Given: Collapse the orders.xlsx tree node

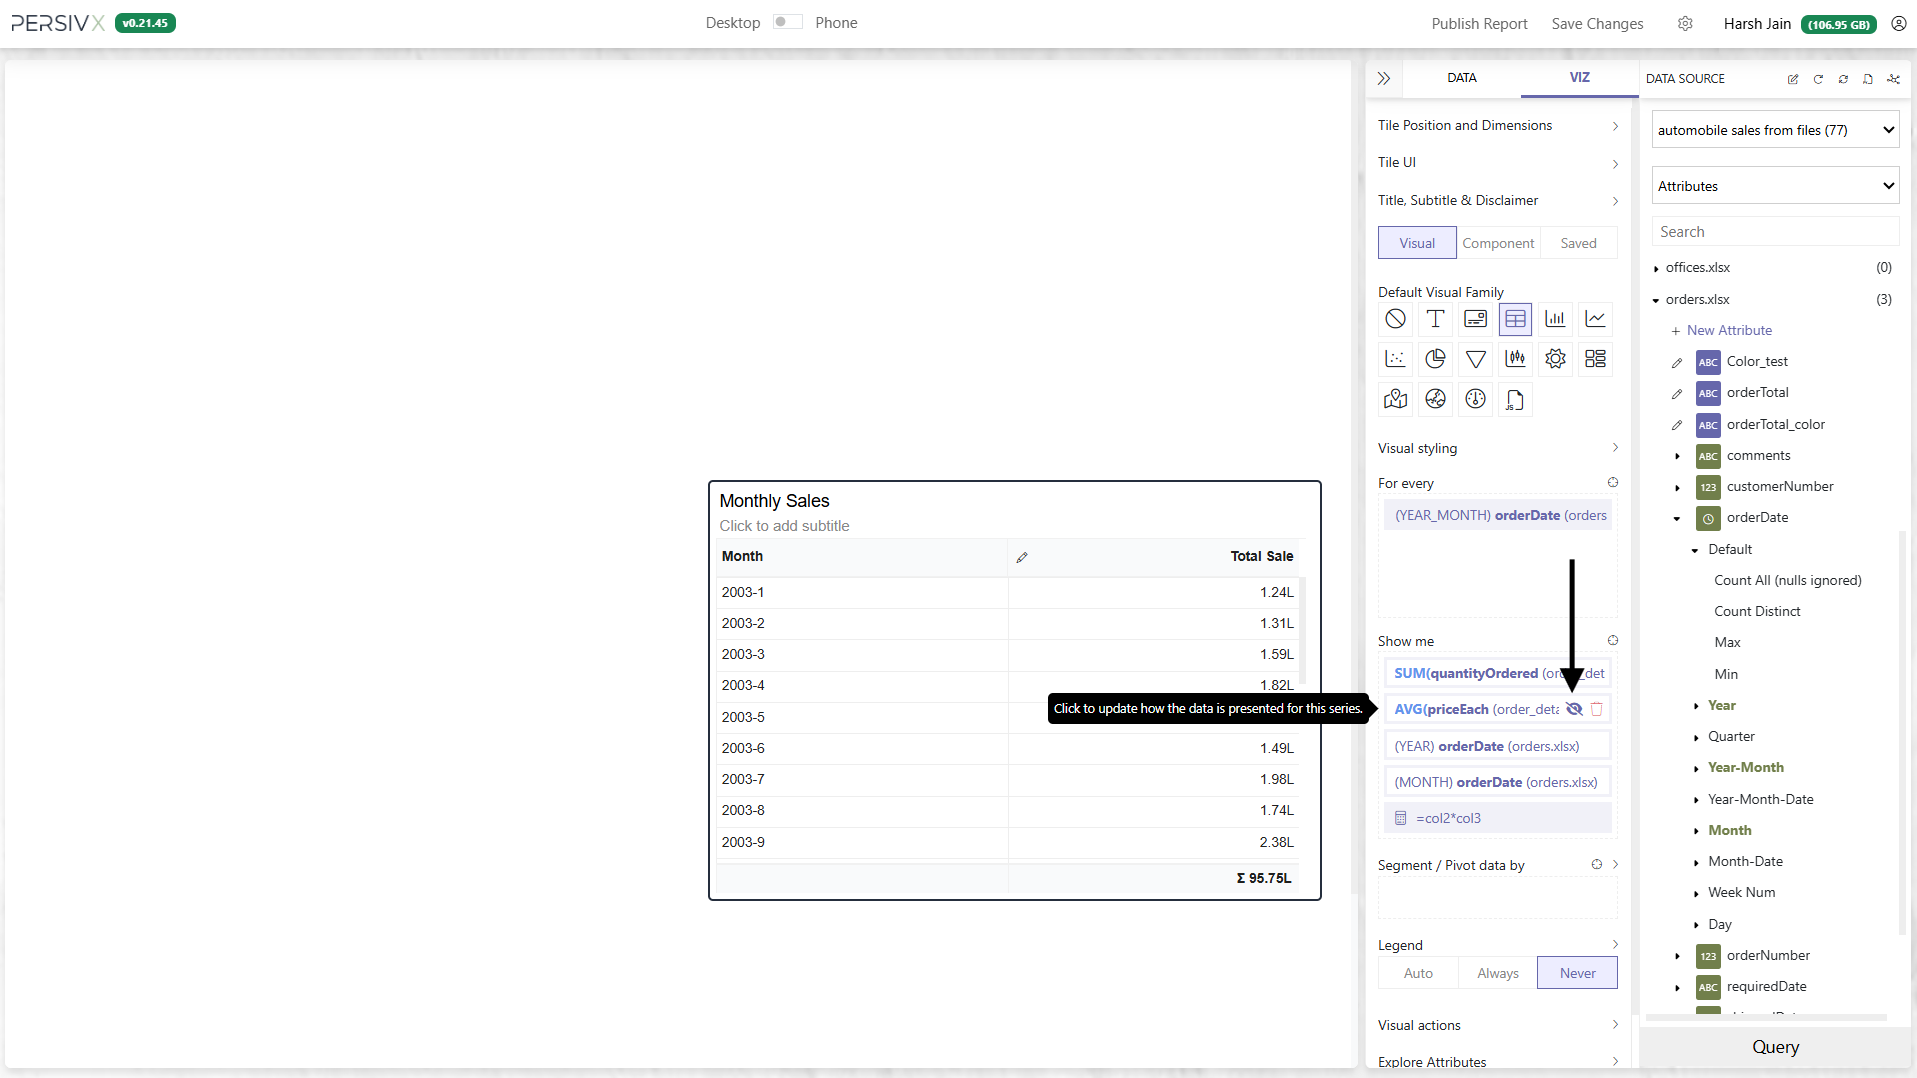Looking at the screenshot, I should [x=1657, y=300].
